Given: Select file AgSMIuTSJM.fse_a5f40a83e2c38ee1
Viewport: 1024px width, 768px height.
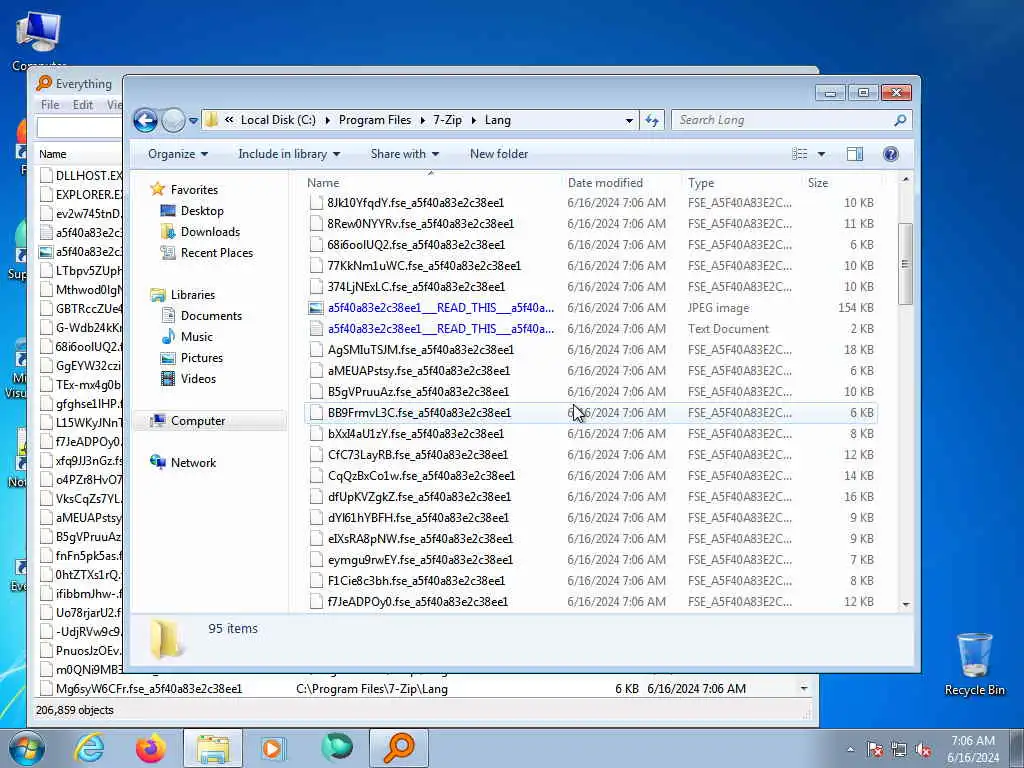Looking at the screenshot, I should (591, 350).
